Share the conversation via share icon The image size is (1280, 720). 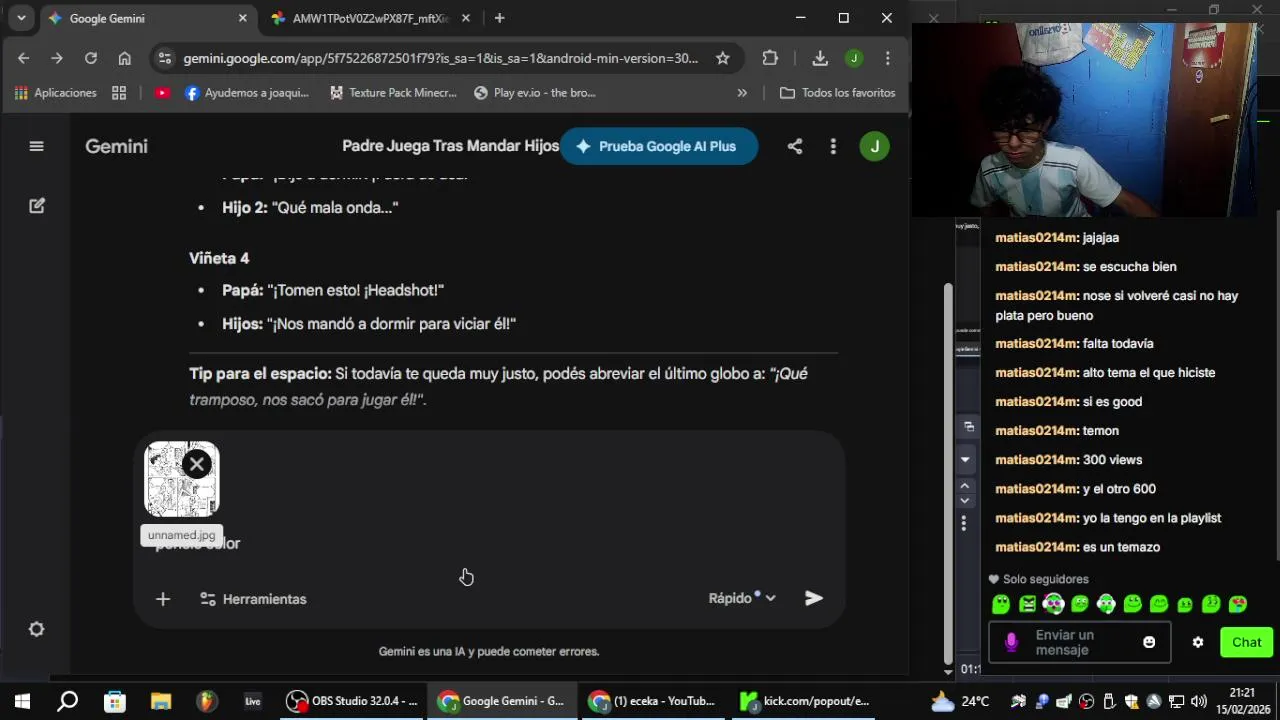coord(794,146)
